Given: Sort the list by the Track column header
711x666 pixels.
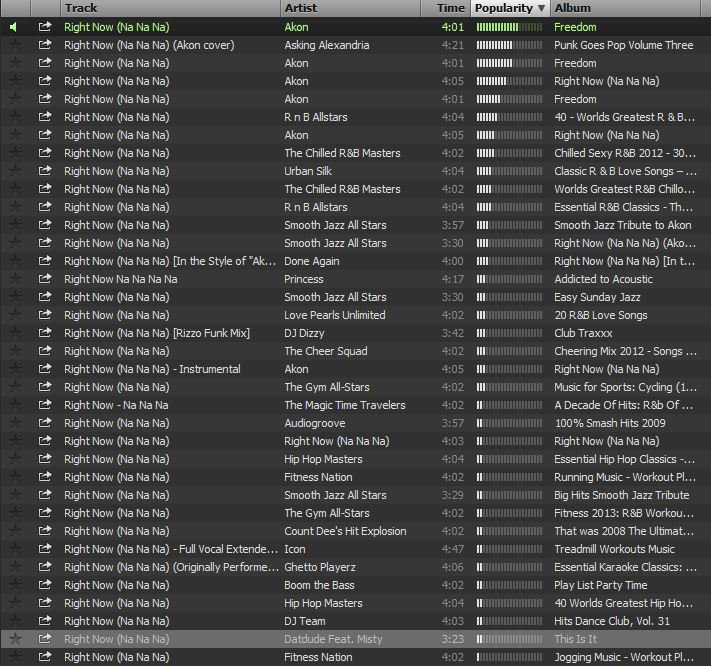Looking at the screenshot, I should (80, 8).
